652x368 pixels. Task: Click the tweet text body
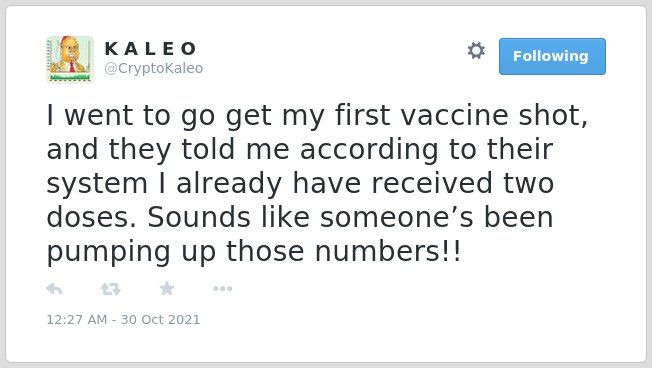point(317,183)
